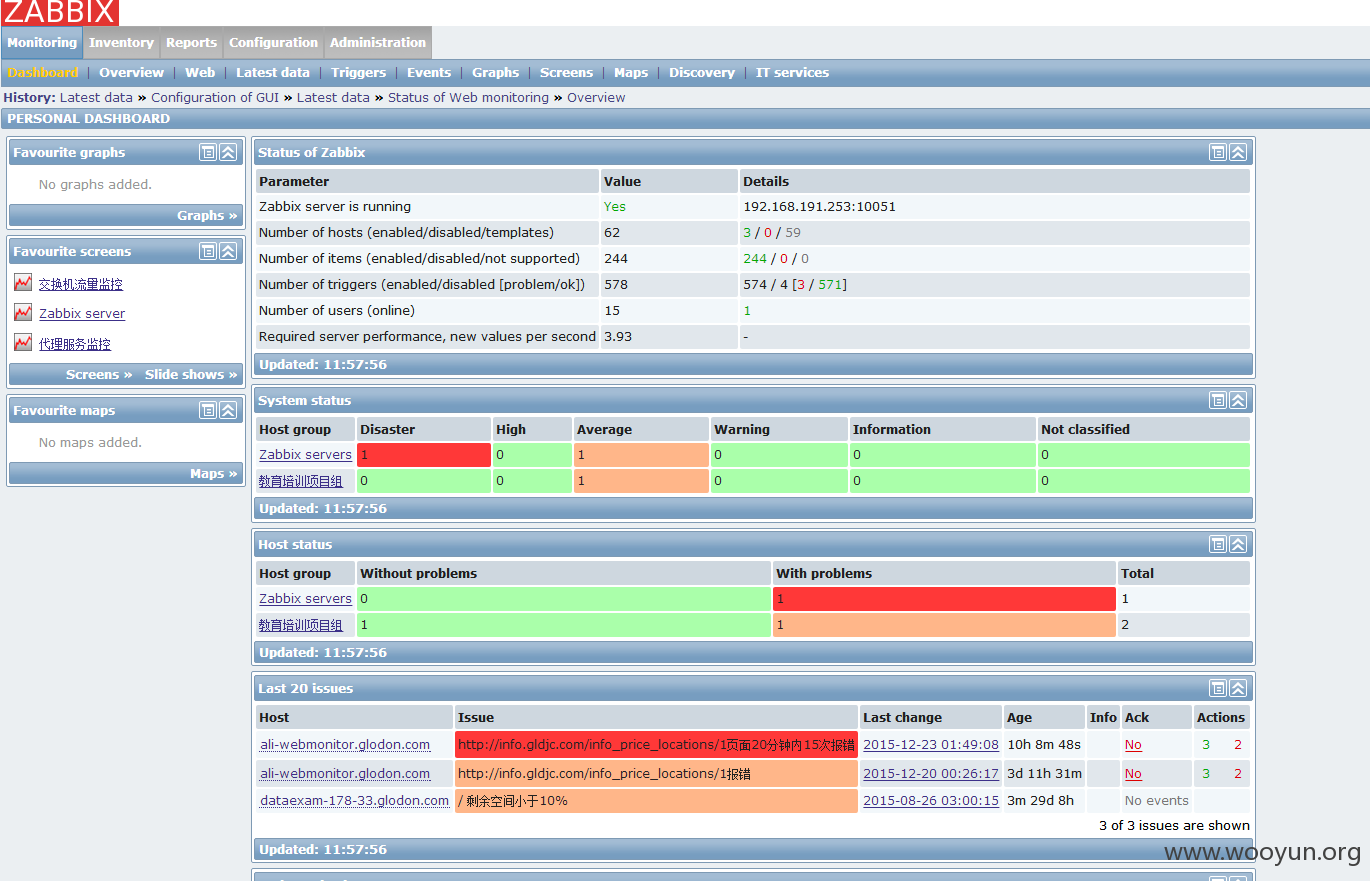This screenshot has width=1370, height=881.
Task: Collapse the Favourite graphs widget
Action: [x=228, y=152]
